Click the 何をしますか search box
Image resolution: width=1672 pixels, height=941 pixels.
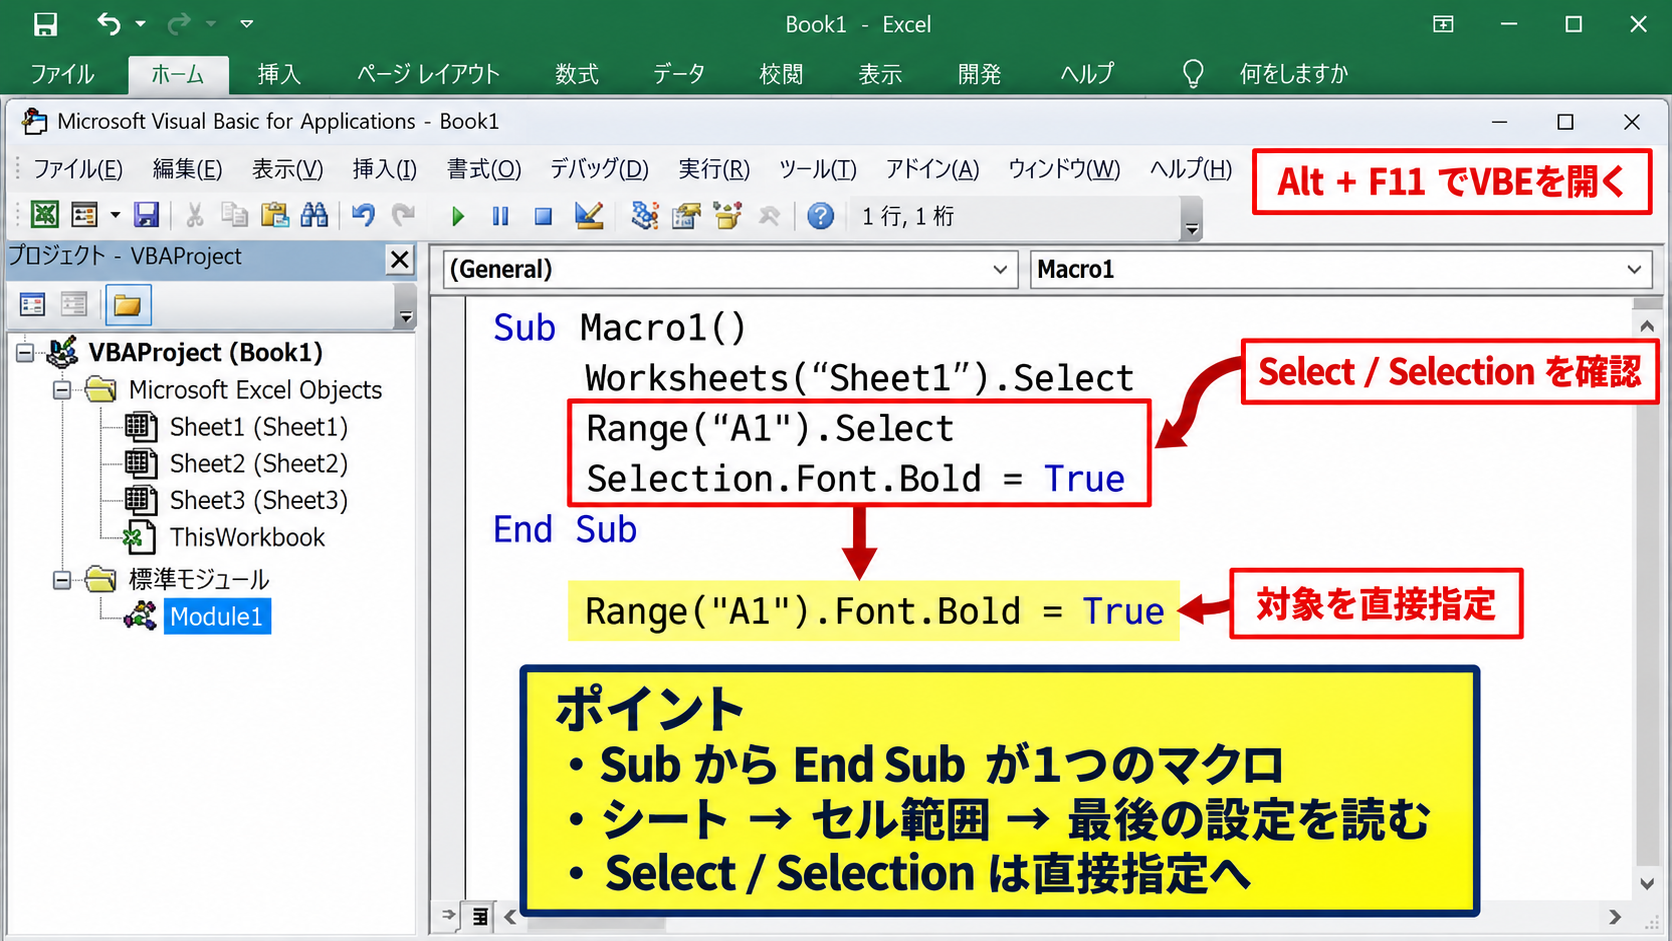[1293, 74]
